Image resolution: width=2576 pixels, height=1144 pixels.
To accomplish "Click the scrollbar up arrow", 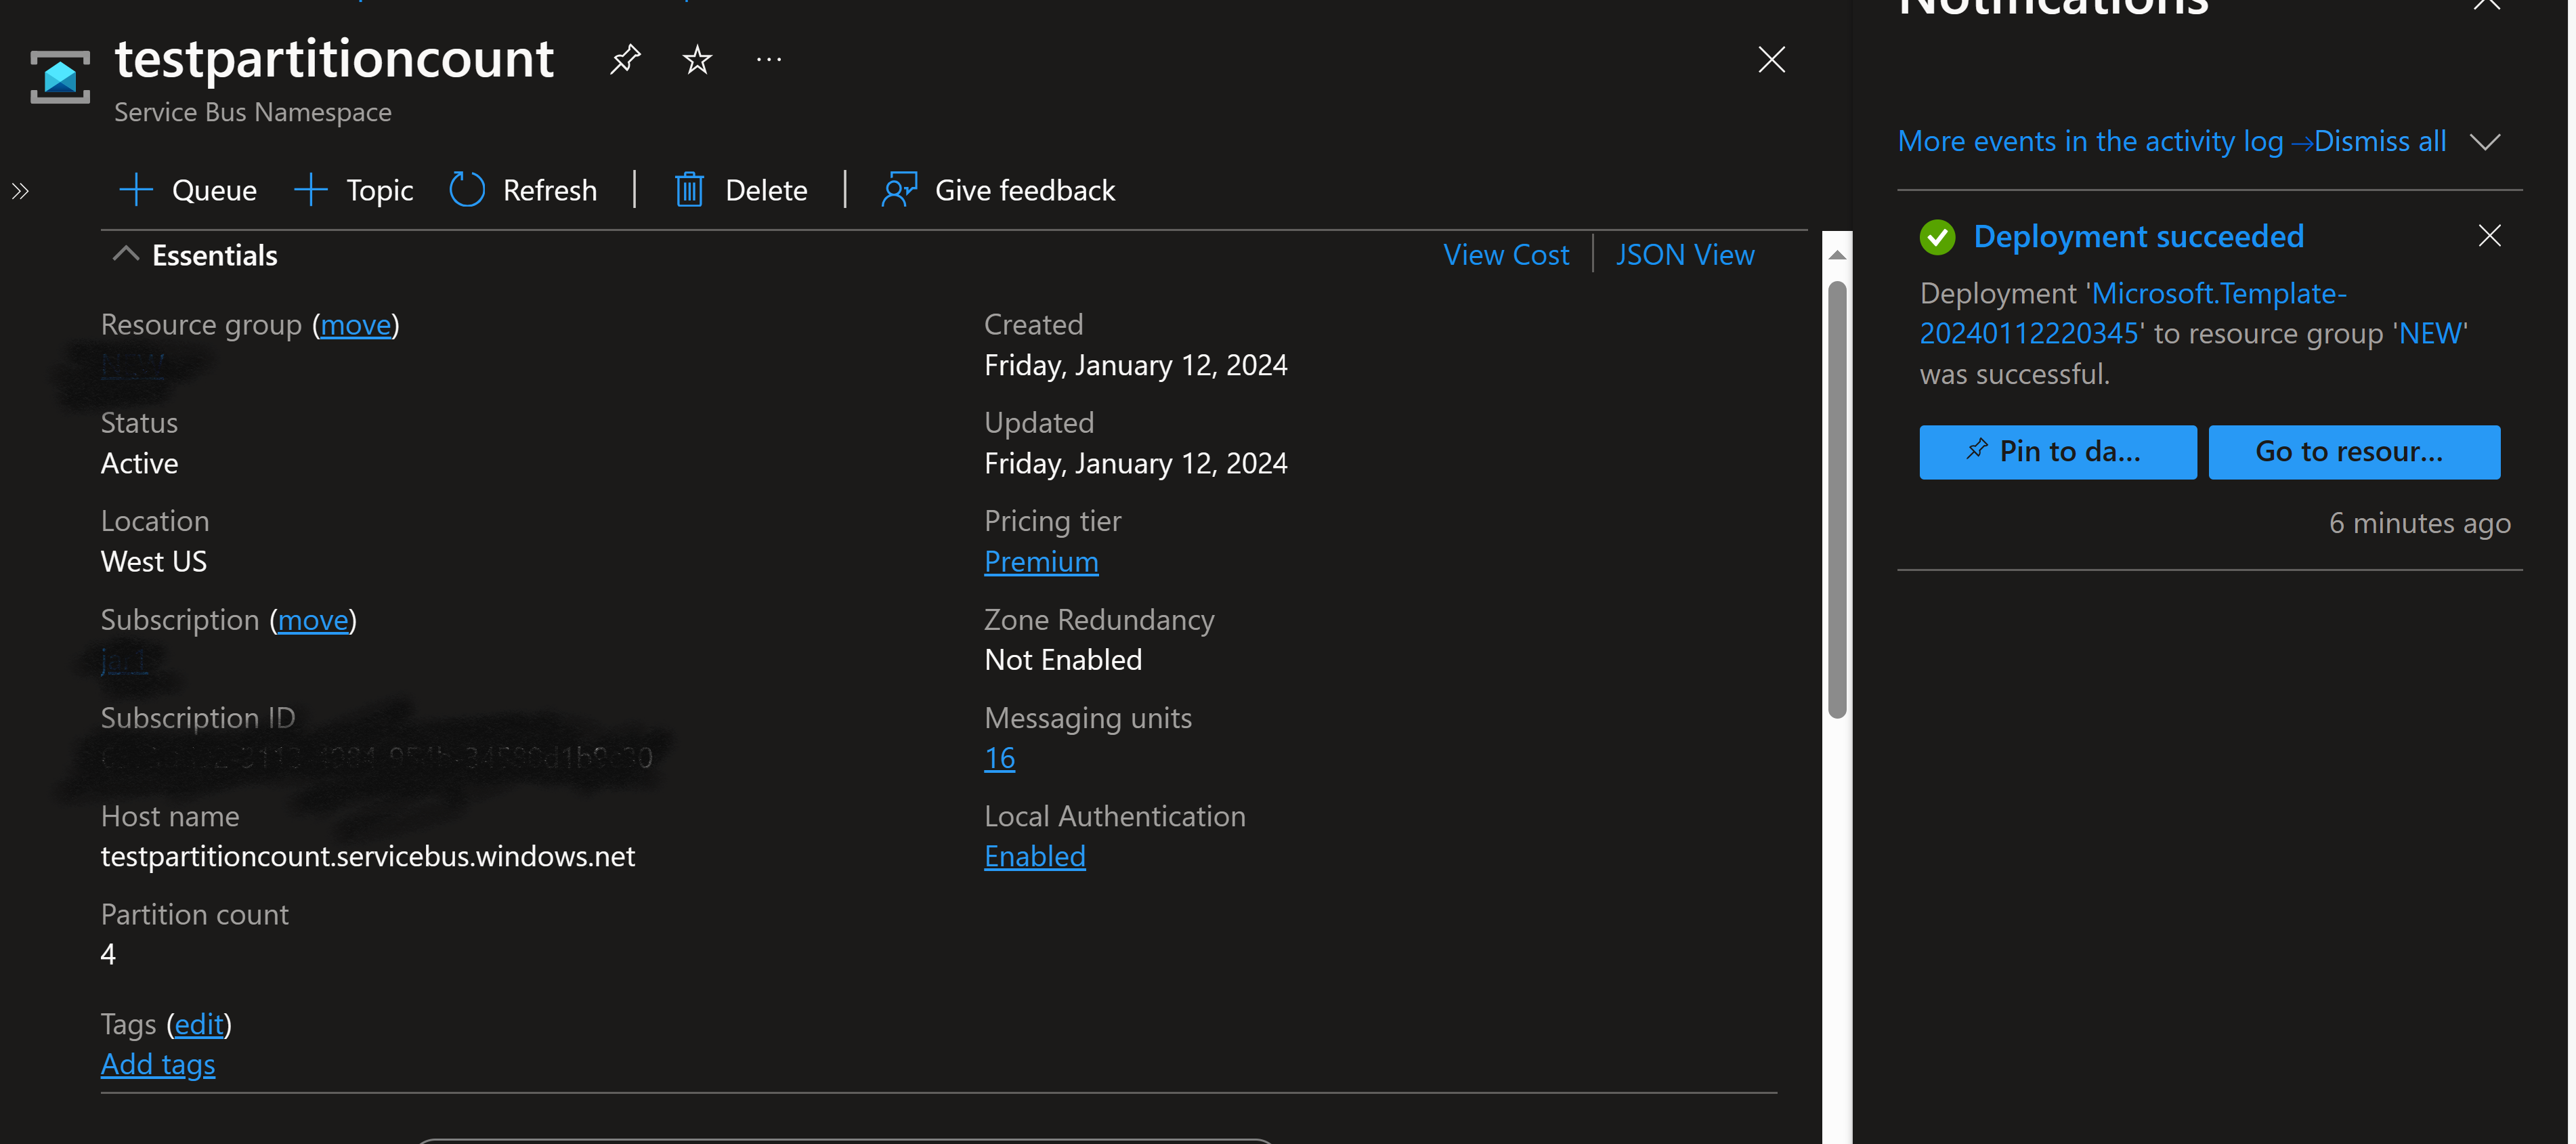I will coord(1837,256).
